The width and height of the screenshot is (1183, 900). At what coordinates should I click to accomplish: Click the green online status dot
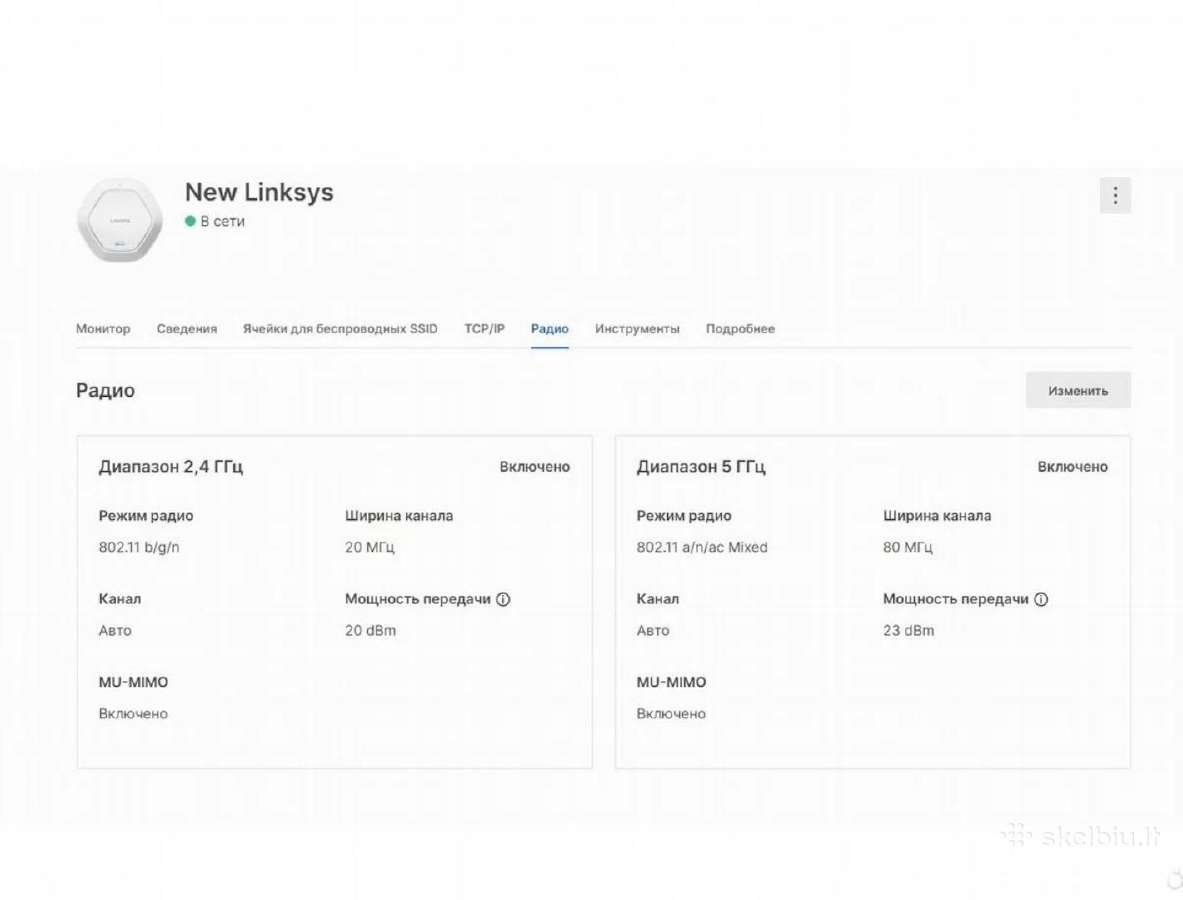[190, 221]
